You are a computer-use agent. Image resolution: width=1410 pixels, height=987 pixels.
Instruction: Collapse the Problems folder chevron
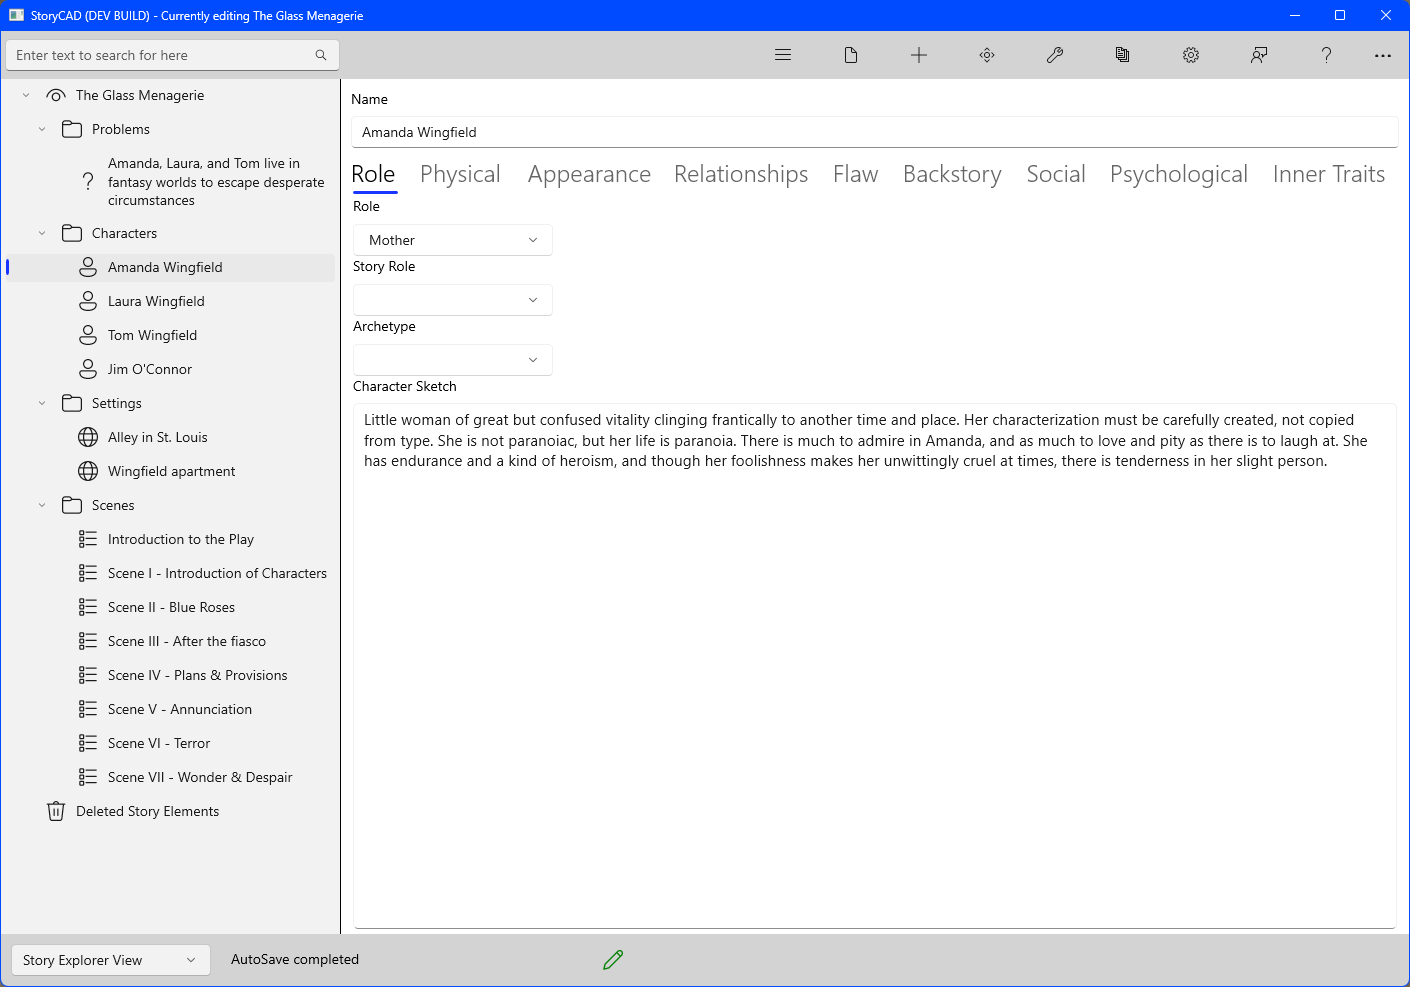coord(42,129)
